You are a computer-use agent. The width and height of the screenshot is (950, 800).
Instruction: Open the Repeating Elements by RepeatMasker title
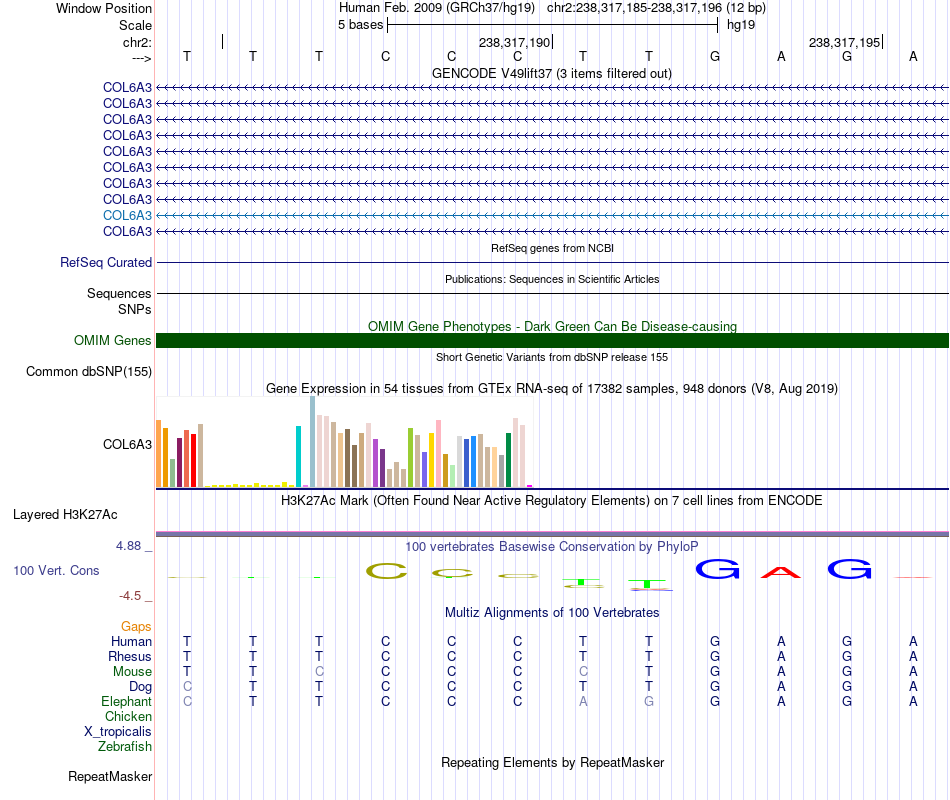coord(552,762)
